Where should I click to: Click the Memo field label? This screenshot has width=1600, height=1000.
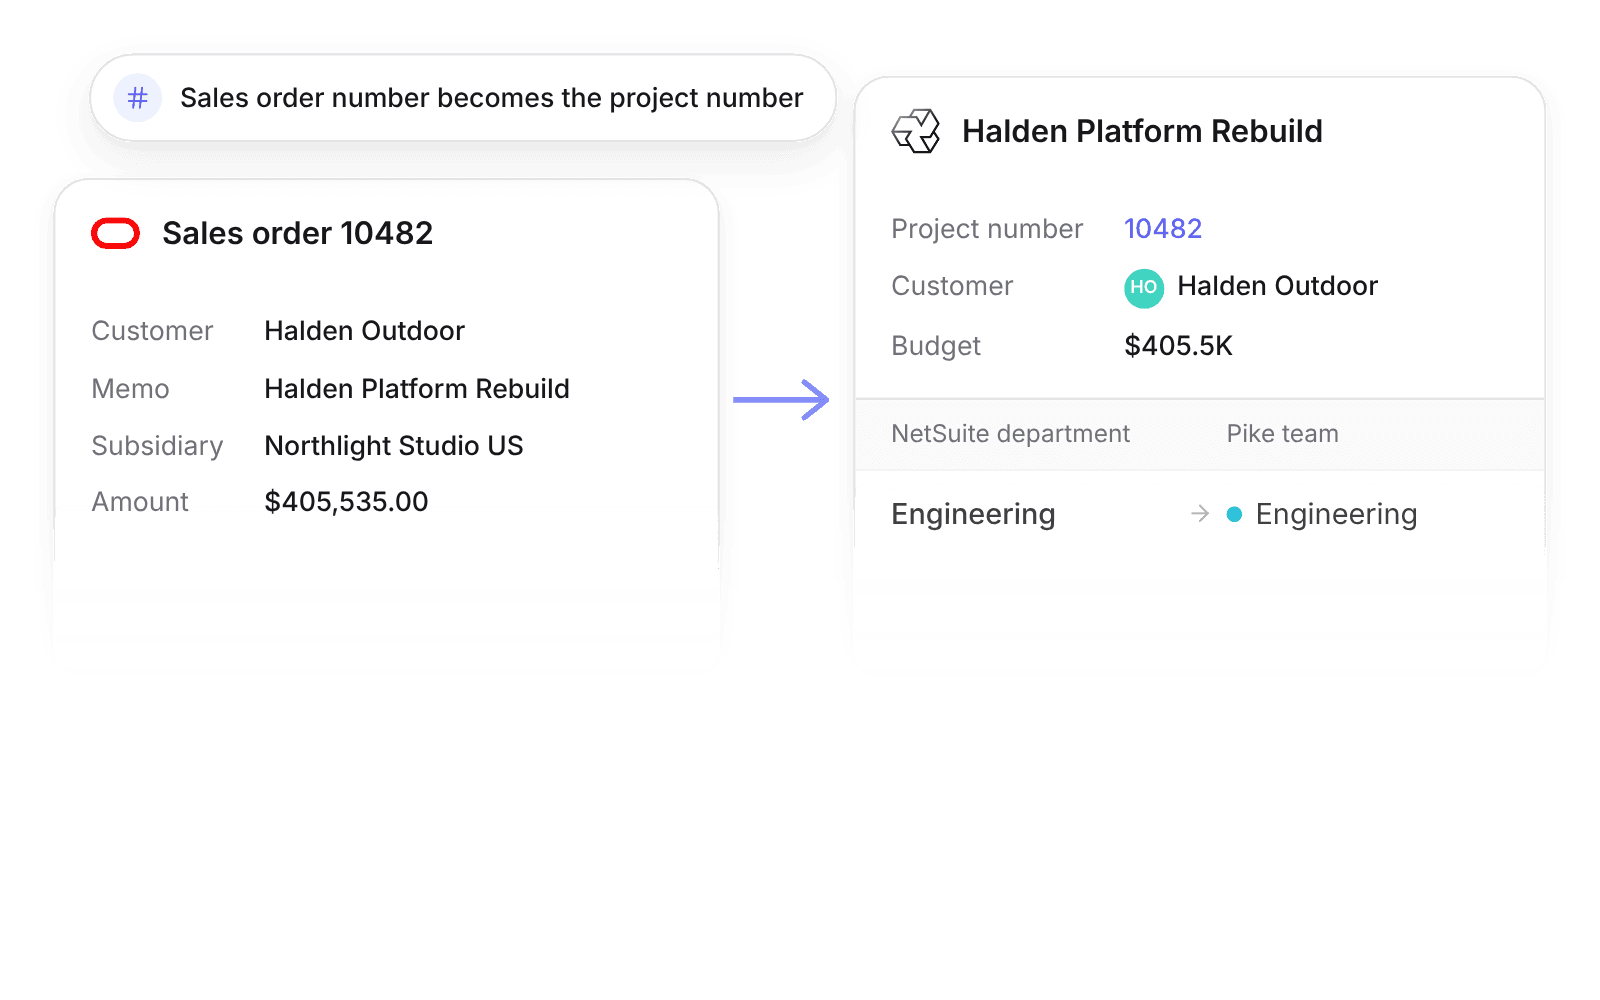click(x=130, y=389)
